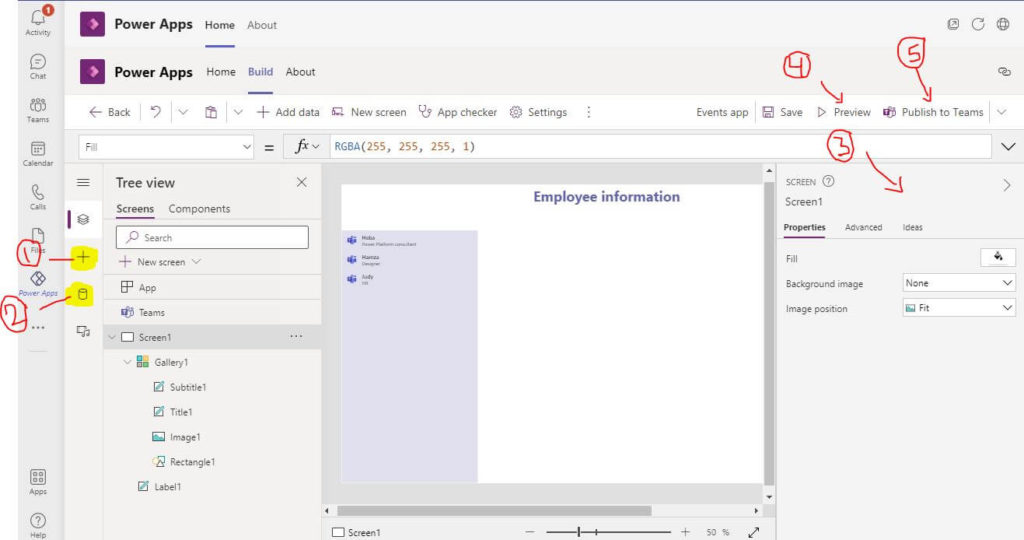Image resolution: width=1024 pixels, height=540 pixels.
Task: Open the Tree view layers icon
Action: (83, 219)
